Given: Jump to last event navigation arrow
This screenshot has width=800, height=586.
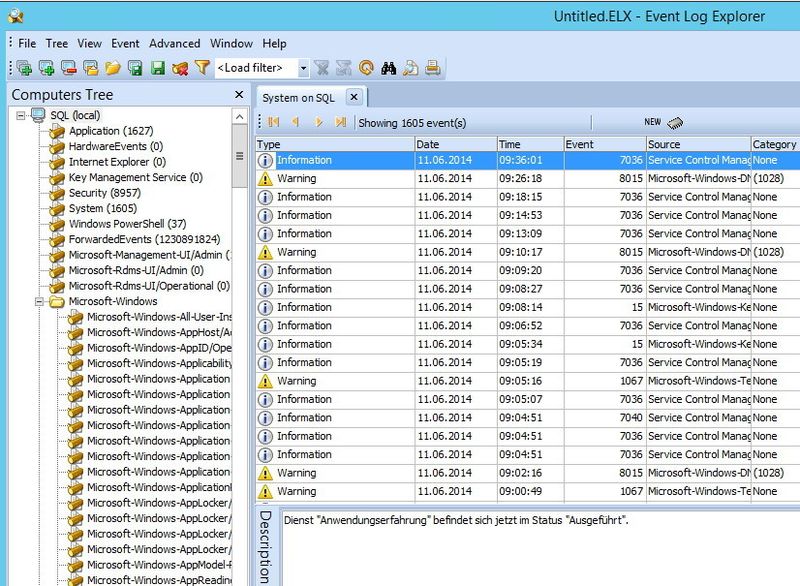Looking at the screenshot, I should 340,122.
